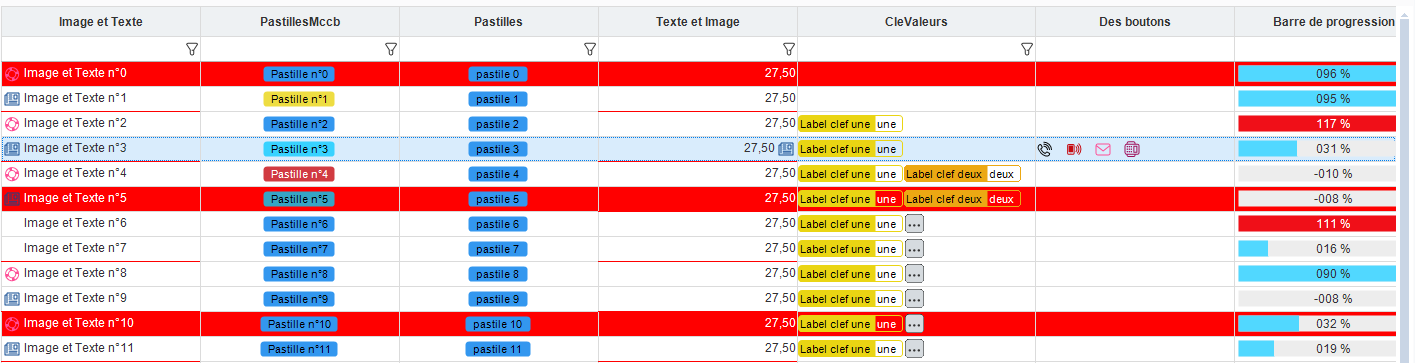
Task: Open the CleValeurs column filter funnel
Action: coord(1027,49)
